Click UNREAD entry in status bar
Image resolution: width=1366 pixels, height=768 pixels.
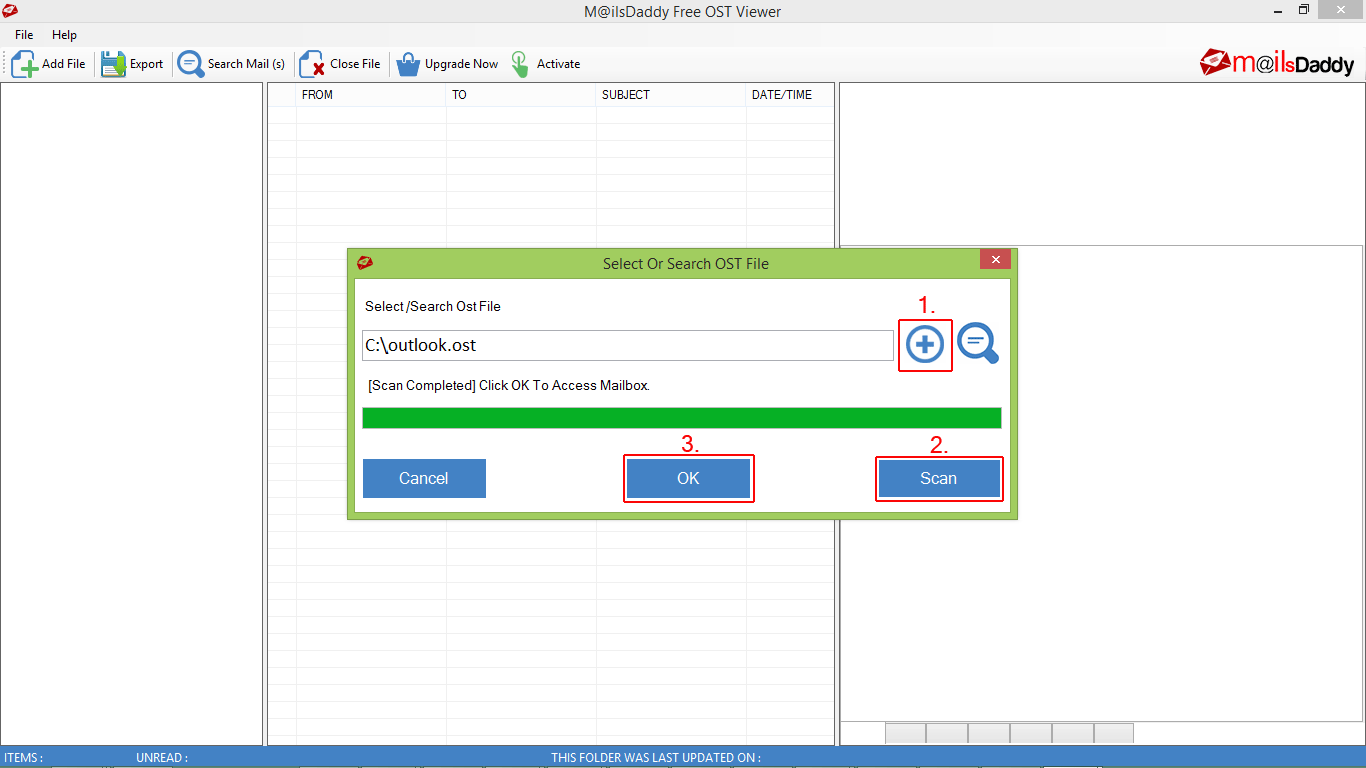162,758
